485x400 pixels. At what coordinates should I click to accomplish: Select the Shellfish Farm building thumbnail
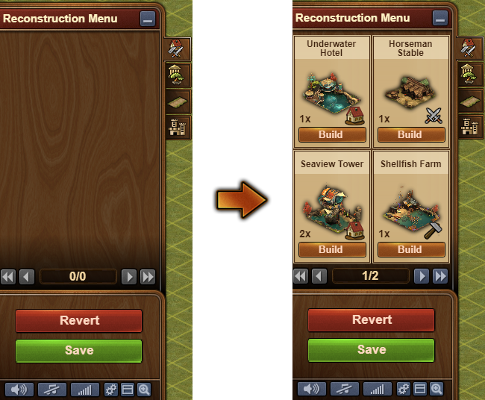[411, 211]
